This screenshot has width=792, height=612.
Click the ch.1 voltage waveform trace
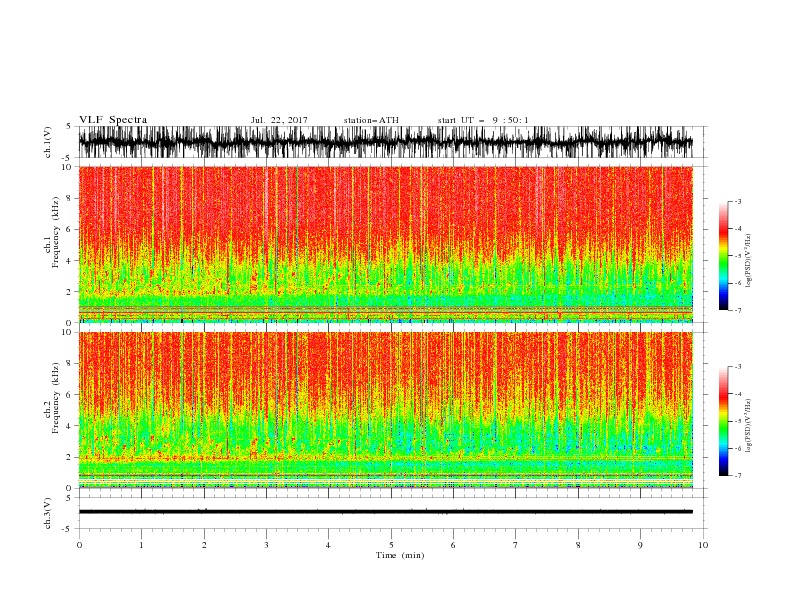click(x=385, y=142)
